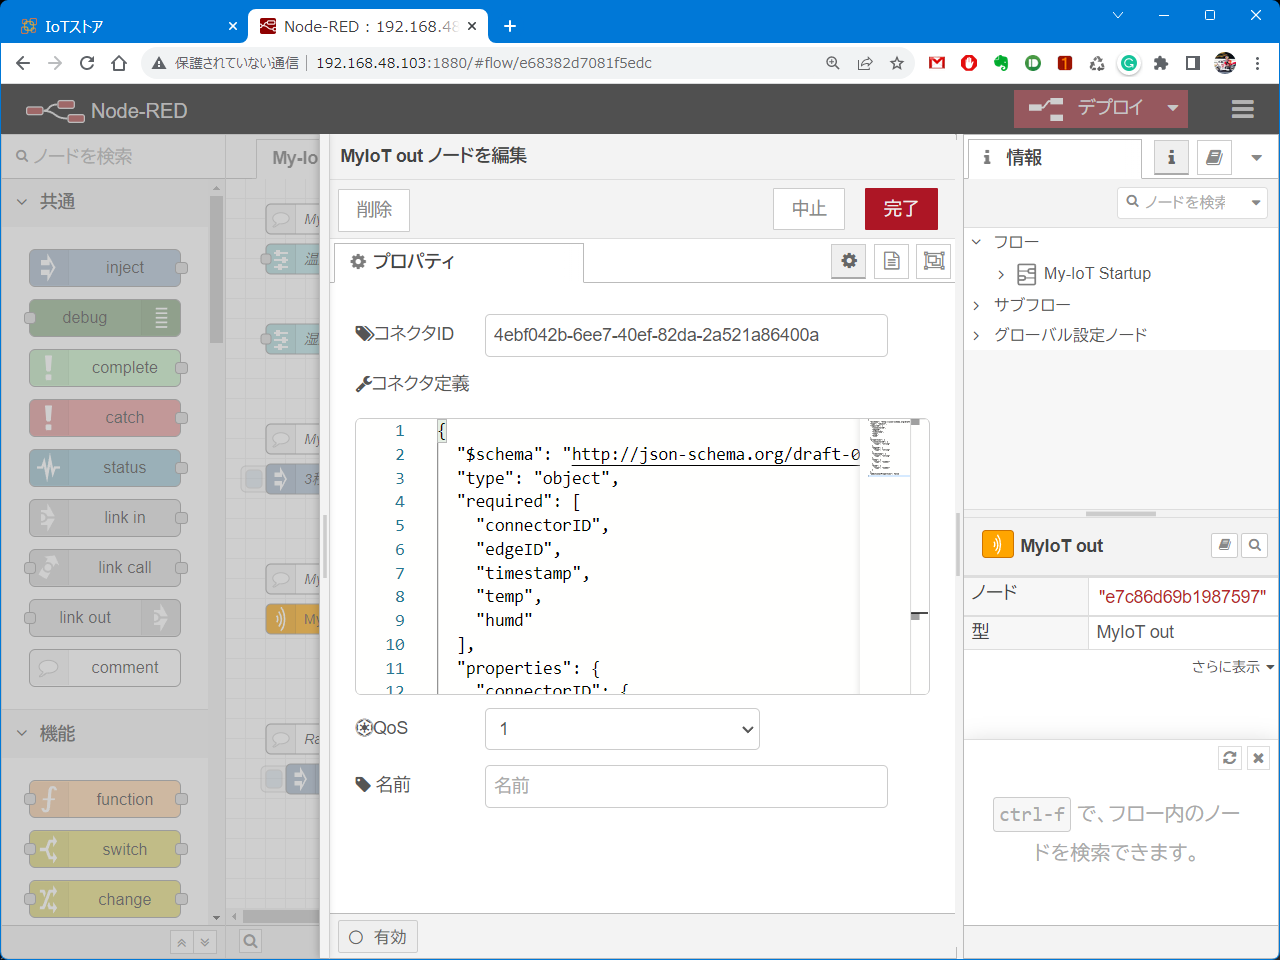1280x960 pixels.
Task: Open the デプロイ options dropdown arrow
Action: click(1173, 108)
